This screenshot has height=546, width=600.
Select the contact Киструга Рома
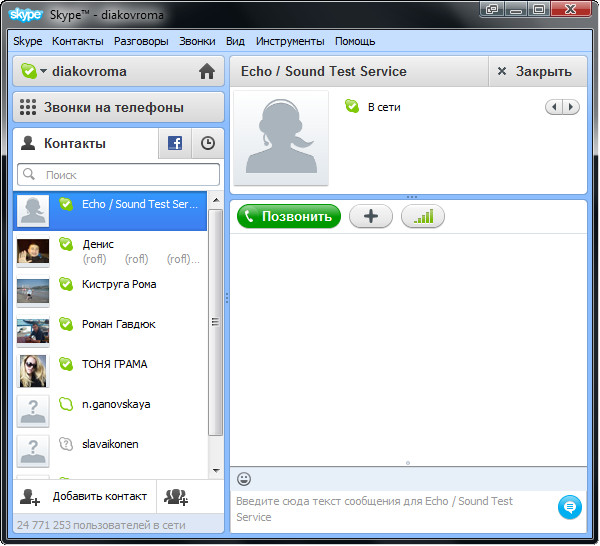tap(110, 291)
